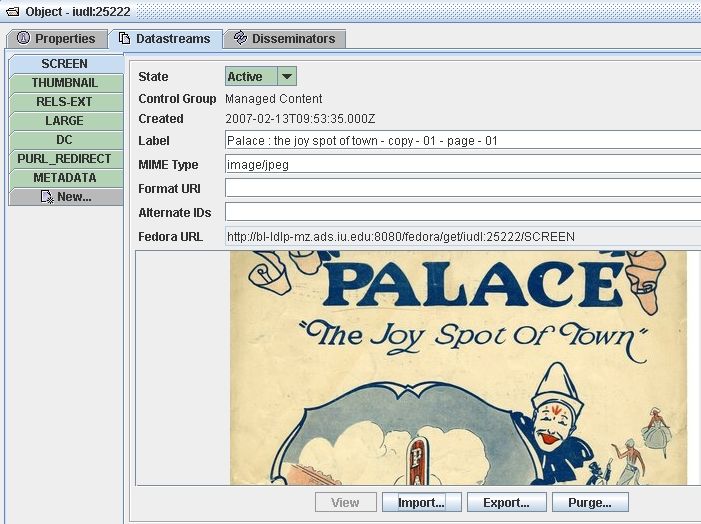701x524 pixels.
Task: Click the Created timestamp 2007-02-13T09:53:35.000Z
Action: point(300,119)
